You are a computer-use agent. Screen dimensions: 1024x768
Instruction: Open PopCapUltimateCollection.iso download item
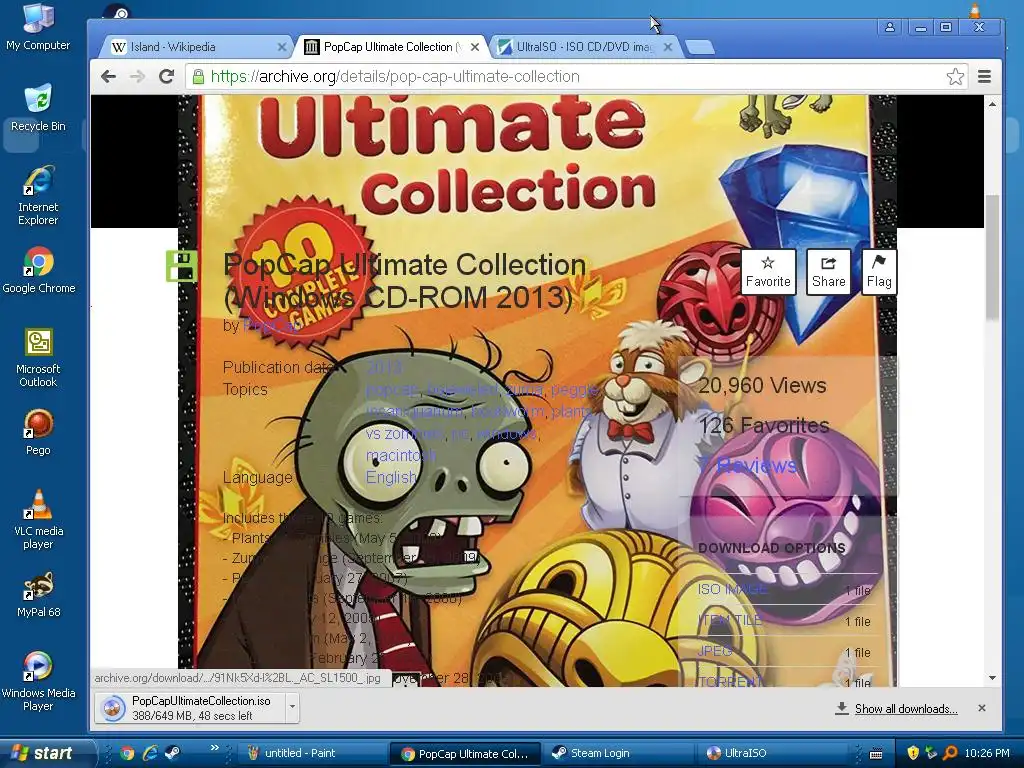pyautogui.click(x=189, y=708)
